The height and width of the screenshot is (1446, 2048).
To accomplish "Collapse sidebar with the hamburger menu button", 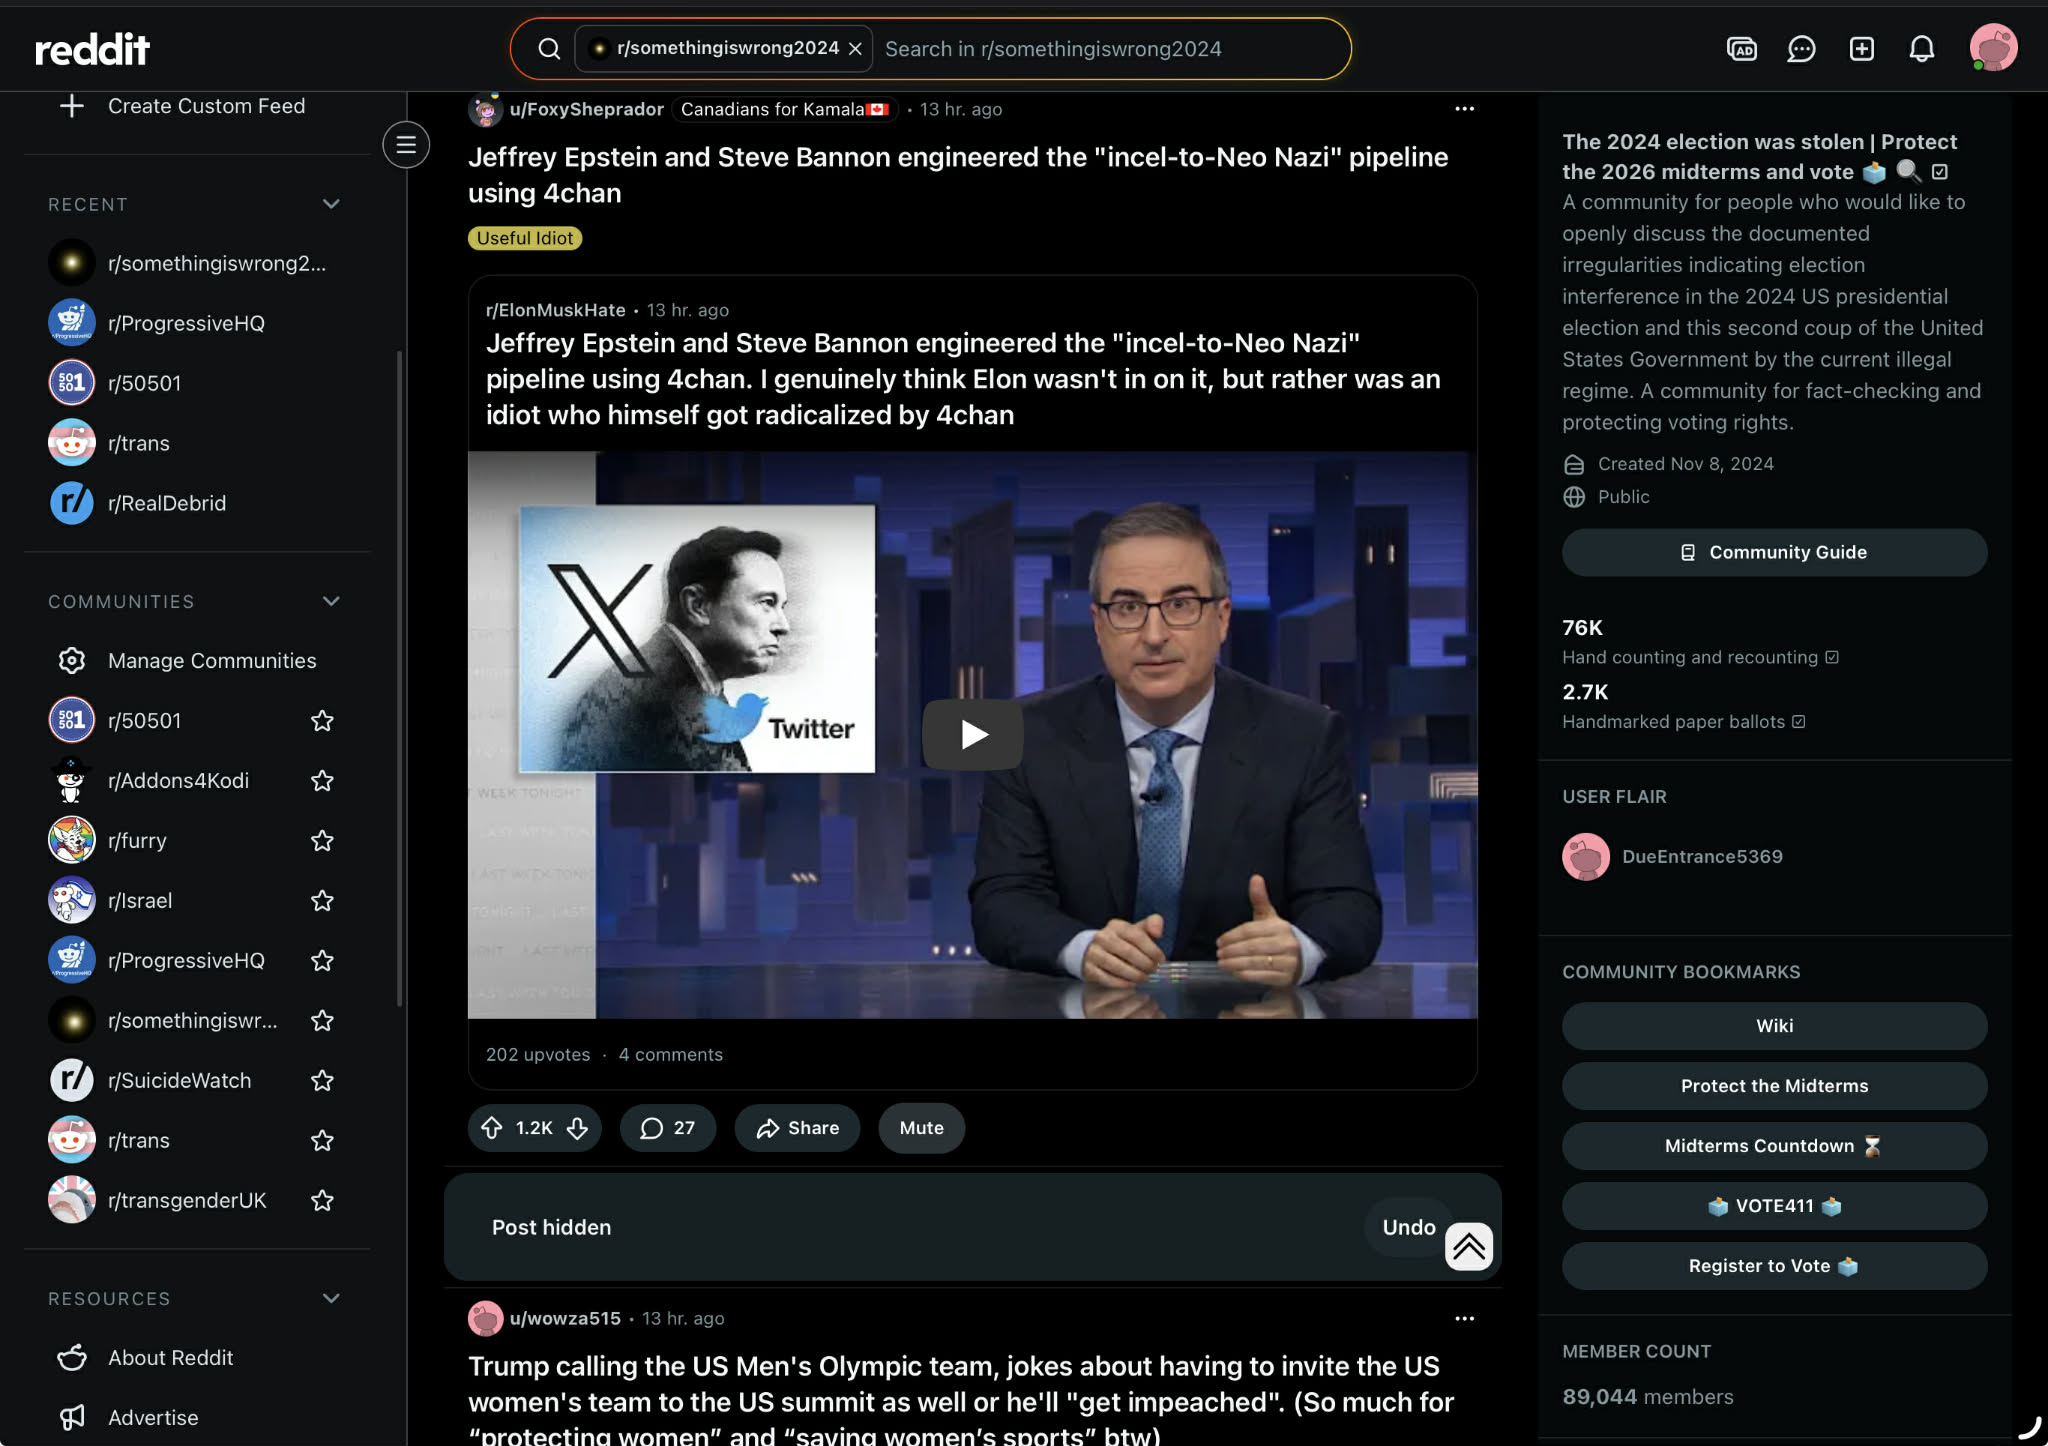I will (406, 145).
